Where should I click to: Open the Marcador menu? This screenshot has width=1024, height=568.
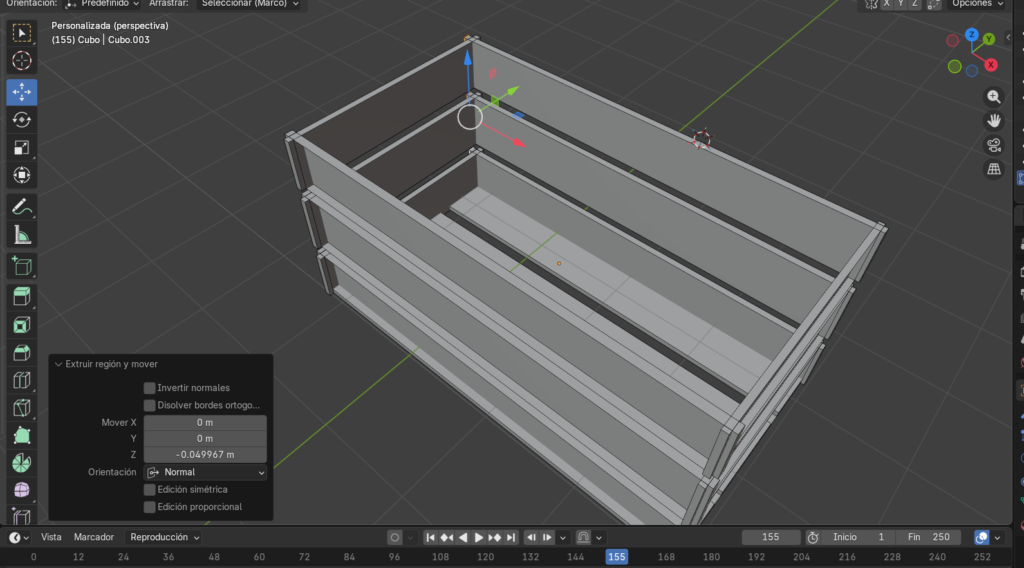pyautogui.click(x=94, y=537)
